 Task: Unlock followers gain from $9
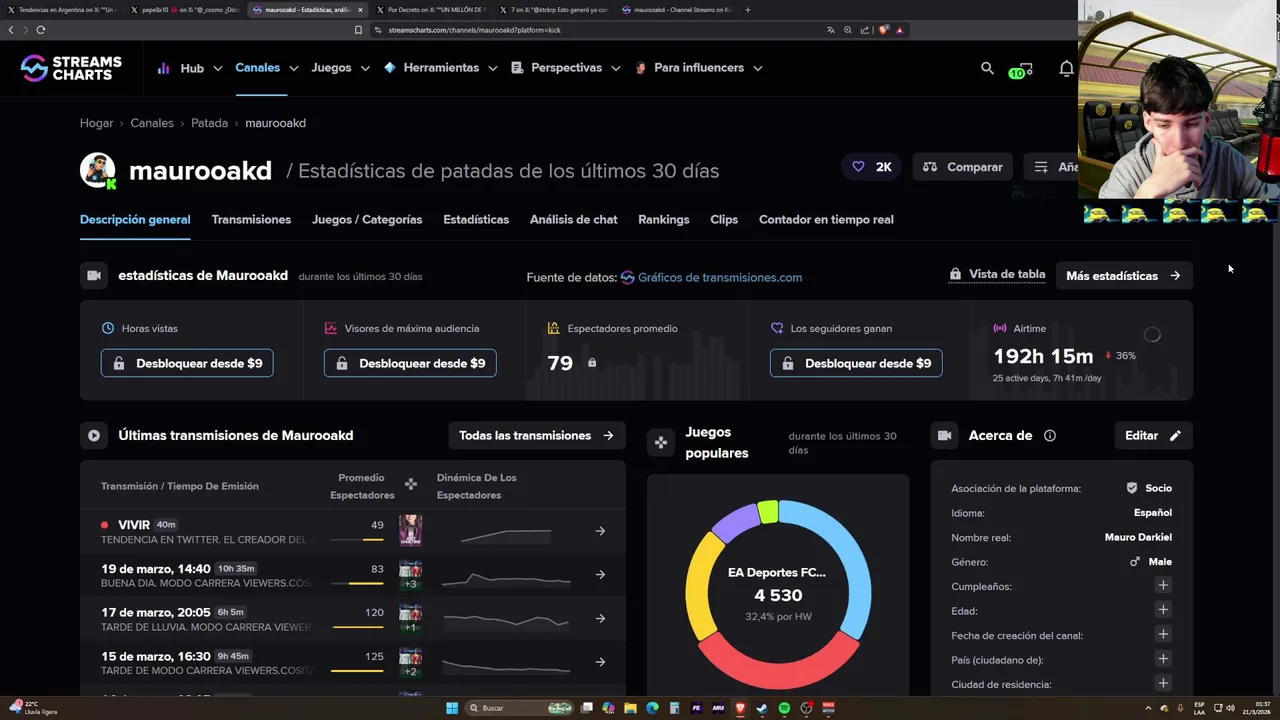click(x=856, y=363)
